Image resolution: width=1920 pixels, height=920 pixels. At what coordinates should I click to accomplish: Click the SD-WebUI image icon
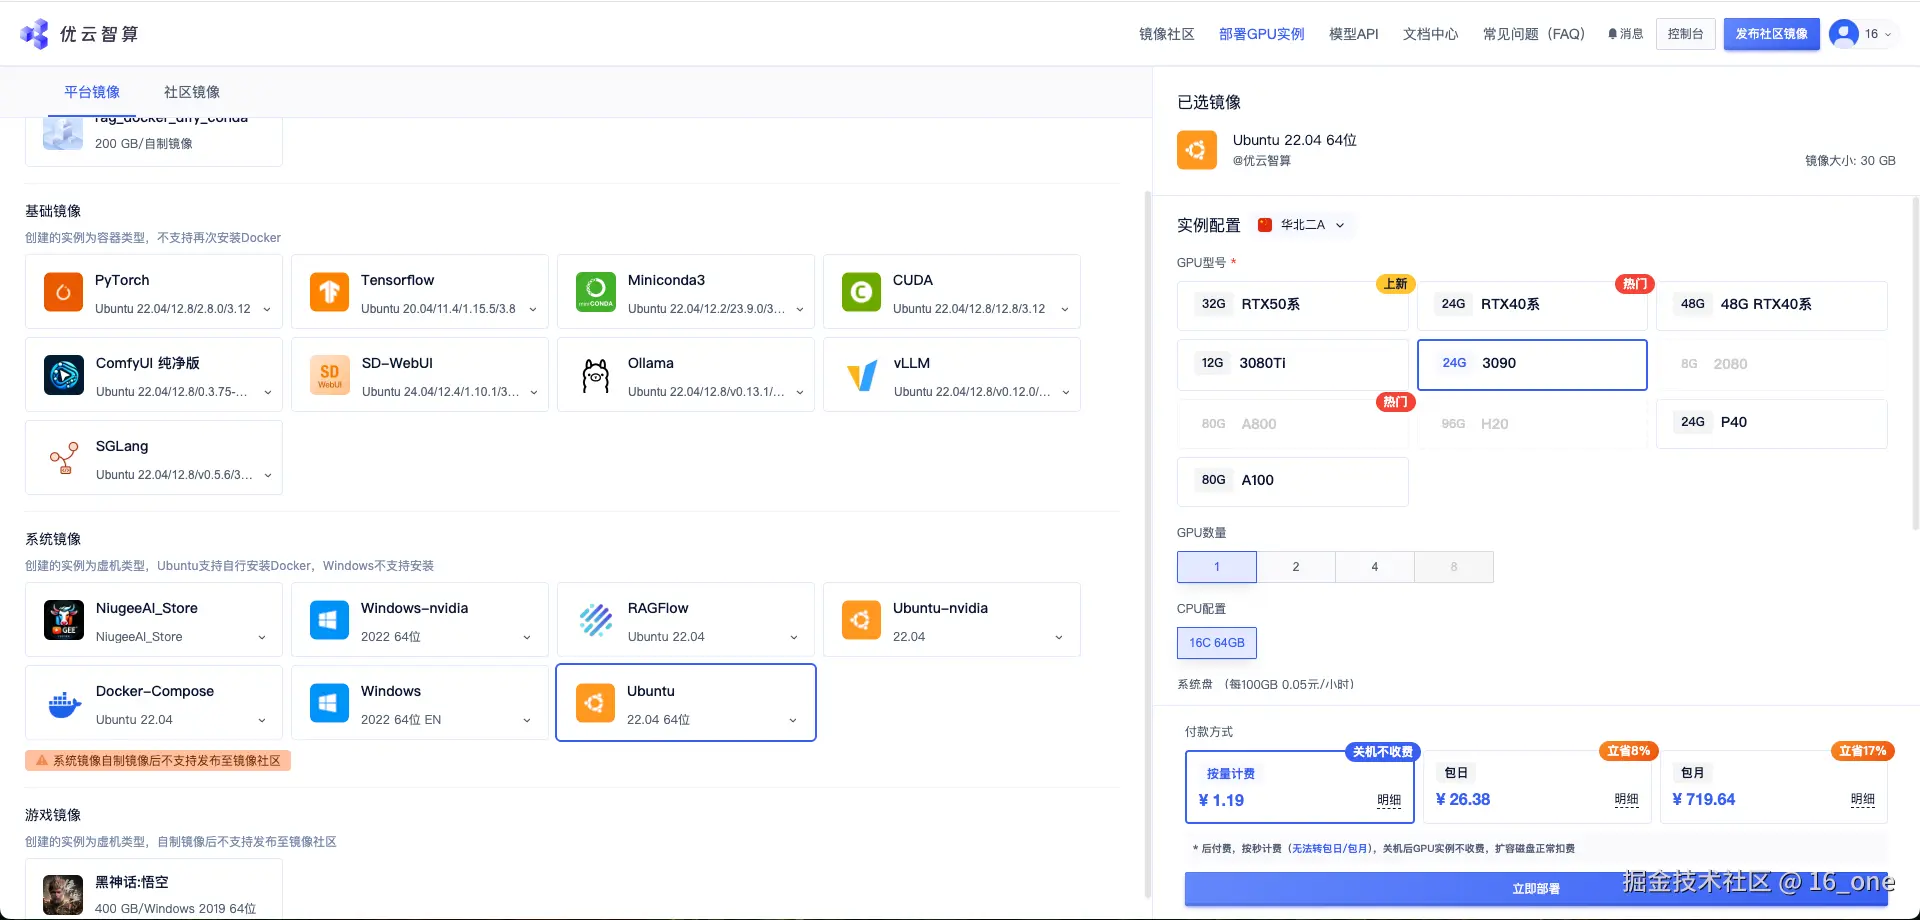point(330,375)
